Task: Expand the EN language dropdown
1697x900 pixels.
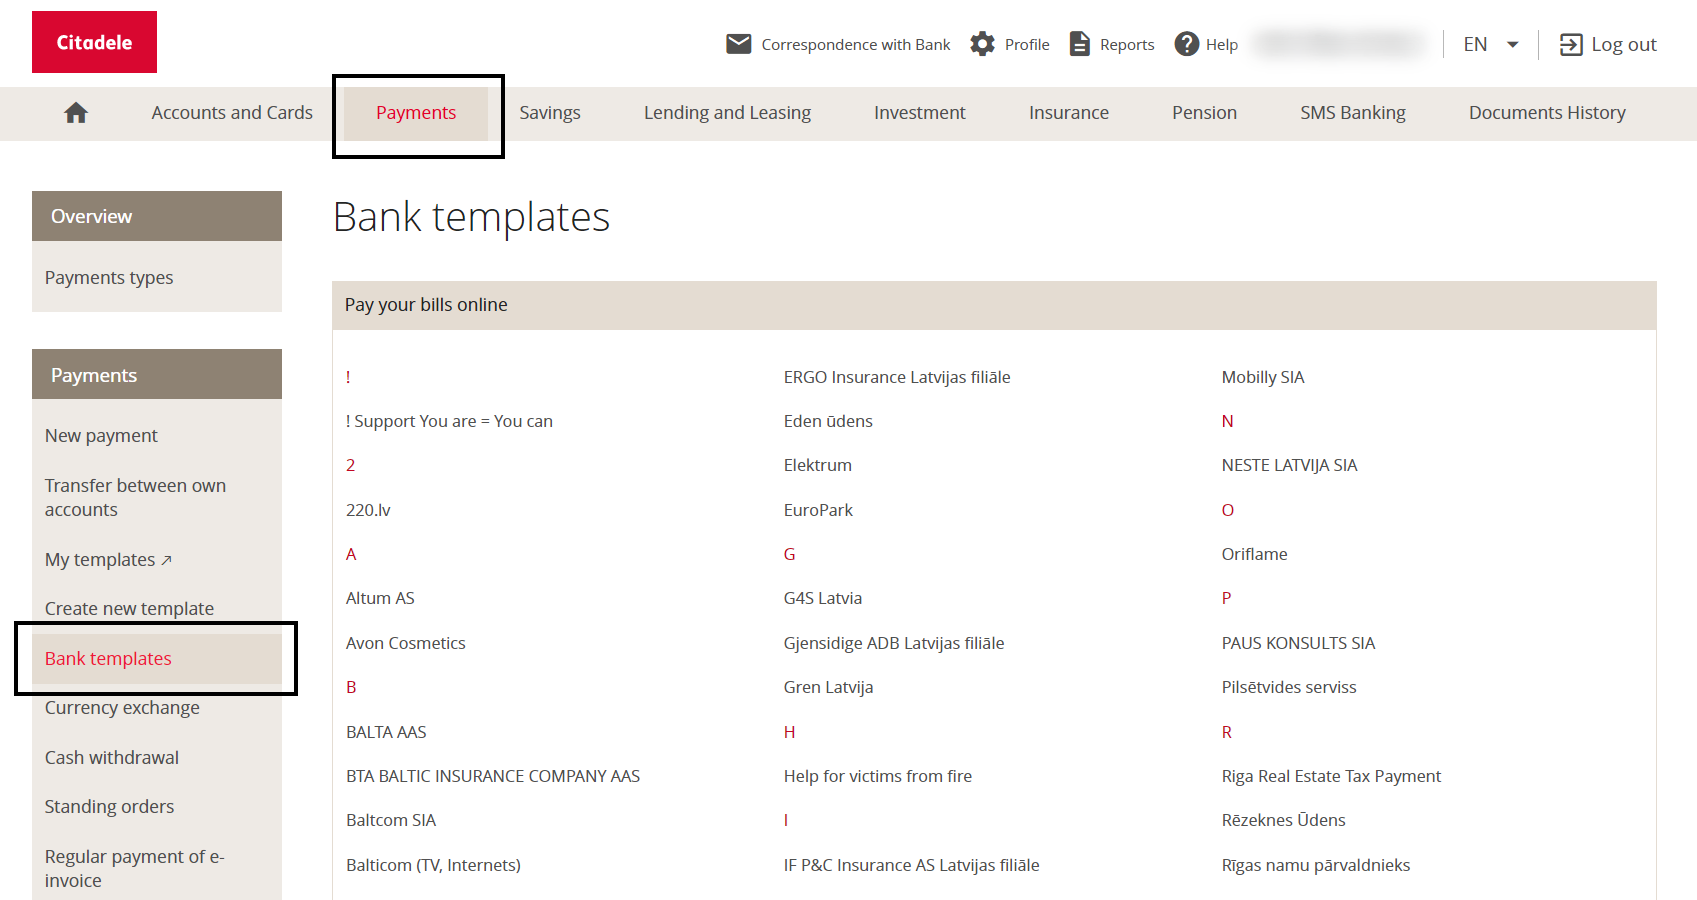Action: coord(1491,44)
